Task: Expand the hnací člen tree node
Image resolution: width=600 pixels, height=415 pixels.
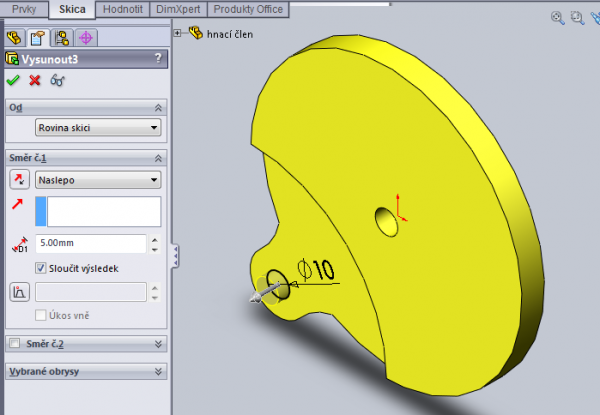Action: click(x=178, y=33)
